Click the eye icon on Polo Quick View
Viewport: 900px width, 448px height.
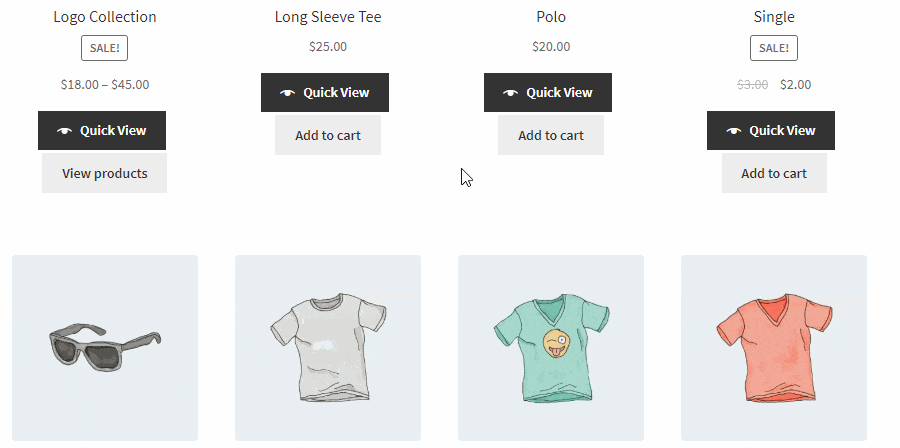pyautogui.click(x=510, y=93)
